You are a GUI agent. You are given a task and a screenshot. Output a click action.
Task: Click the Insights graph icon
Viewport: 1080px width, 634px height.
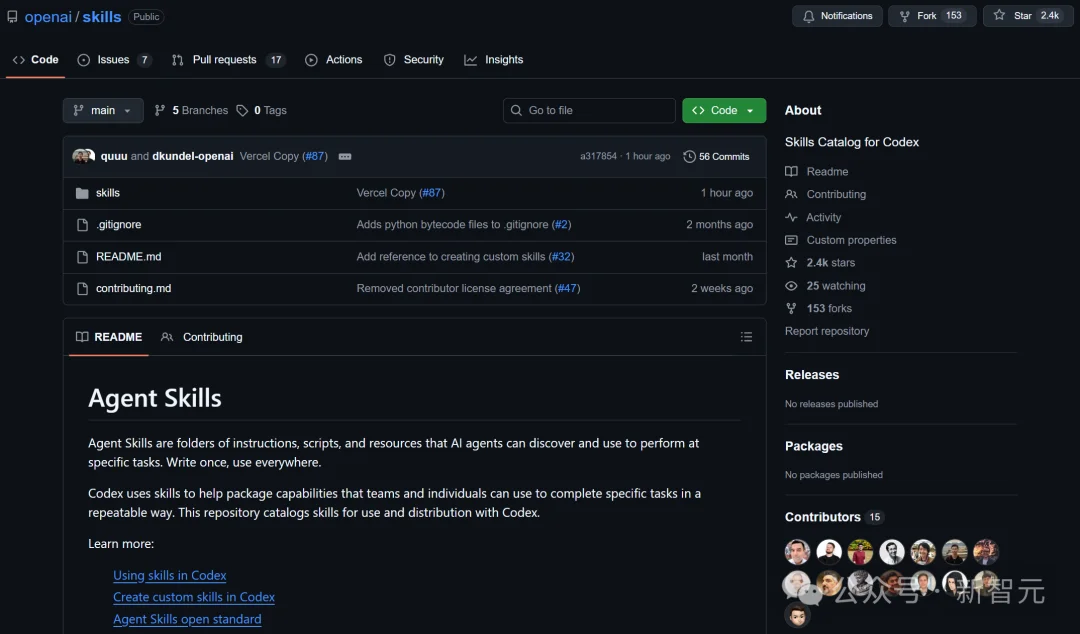click(x=470, y=60)
